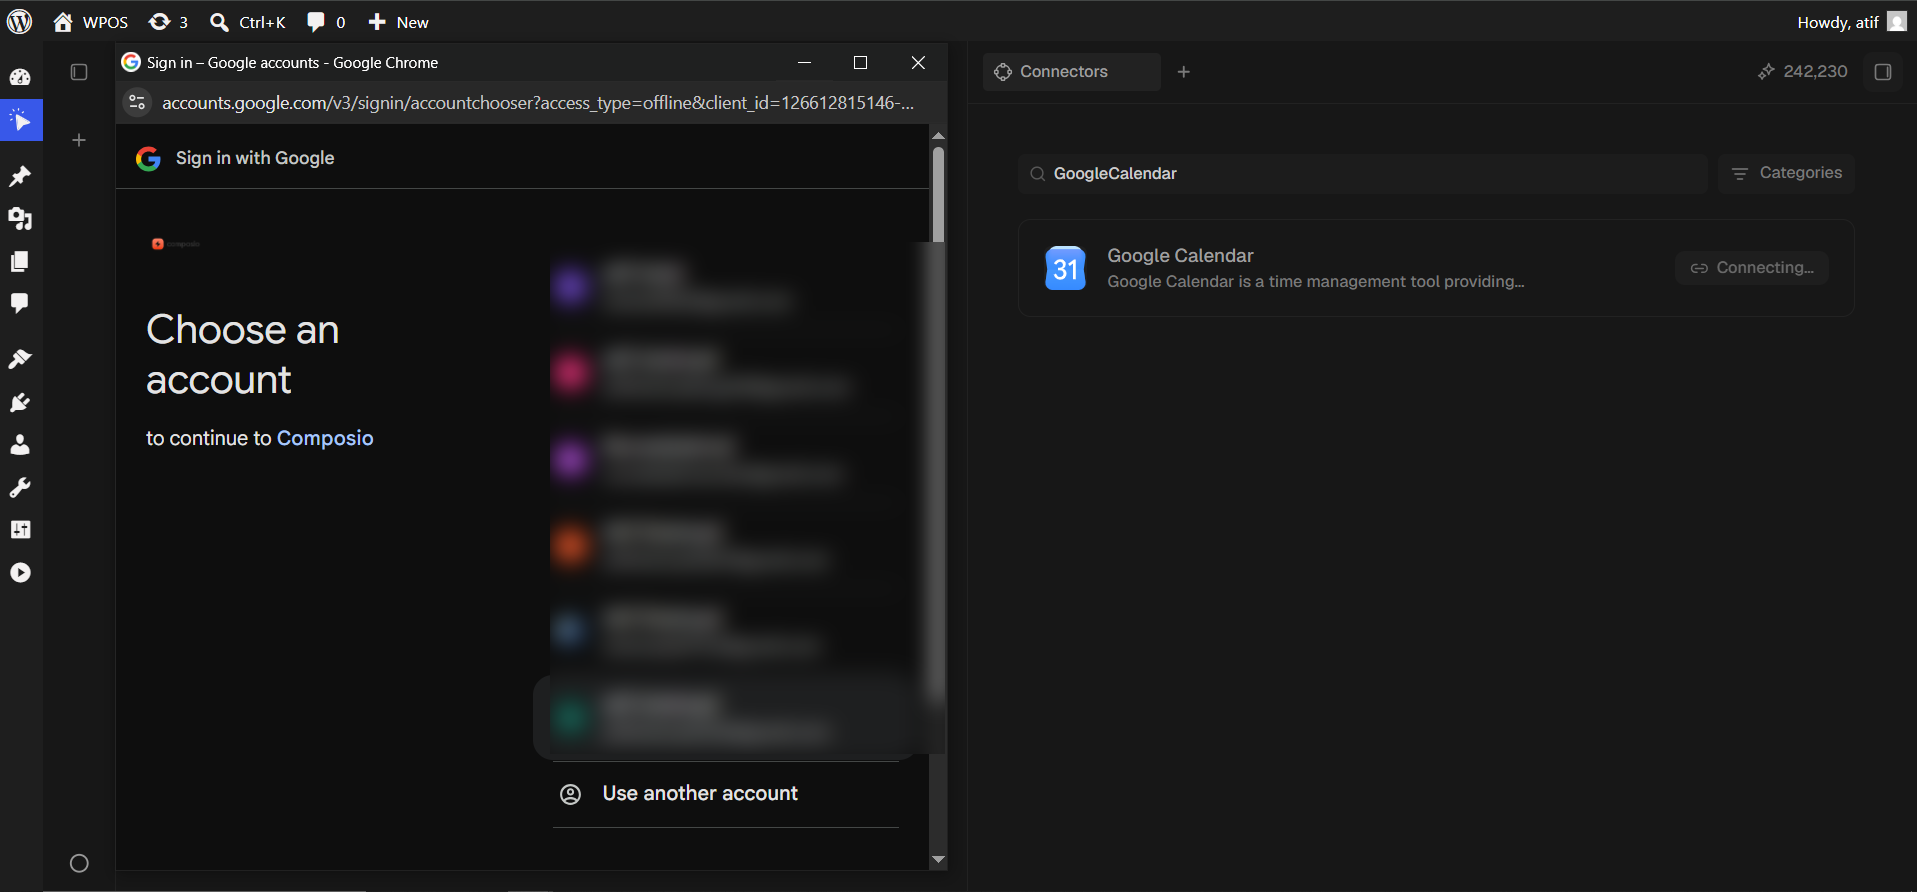Open the Users icon in sidebar

click(20, 445)
